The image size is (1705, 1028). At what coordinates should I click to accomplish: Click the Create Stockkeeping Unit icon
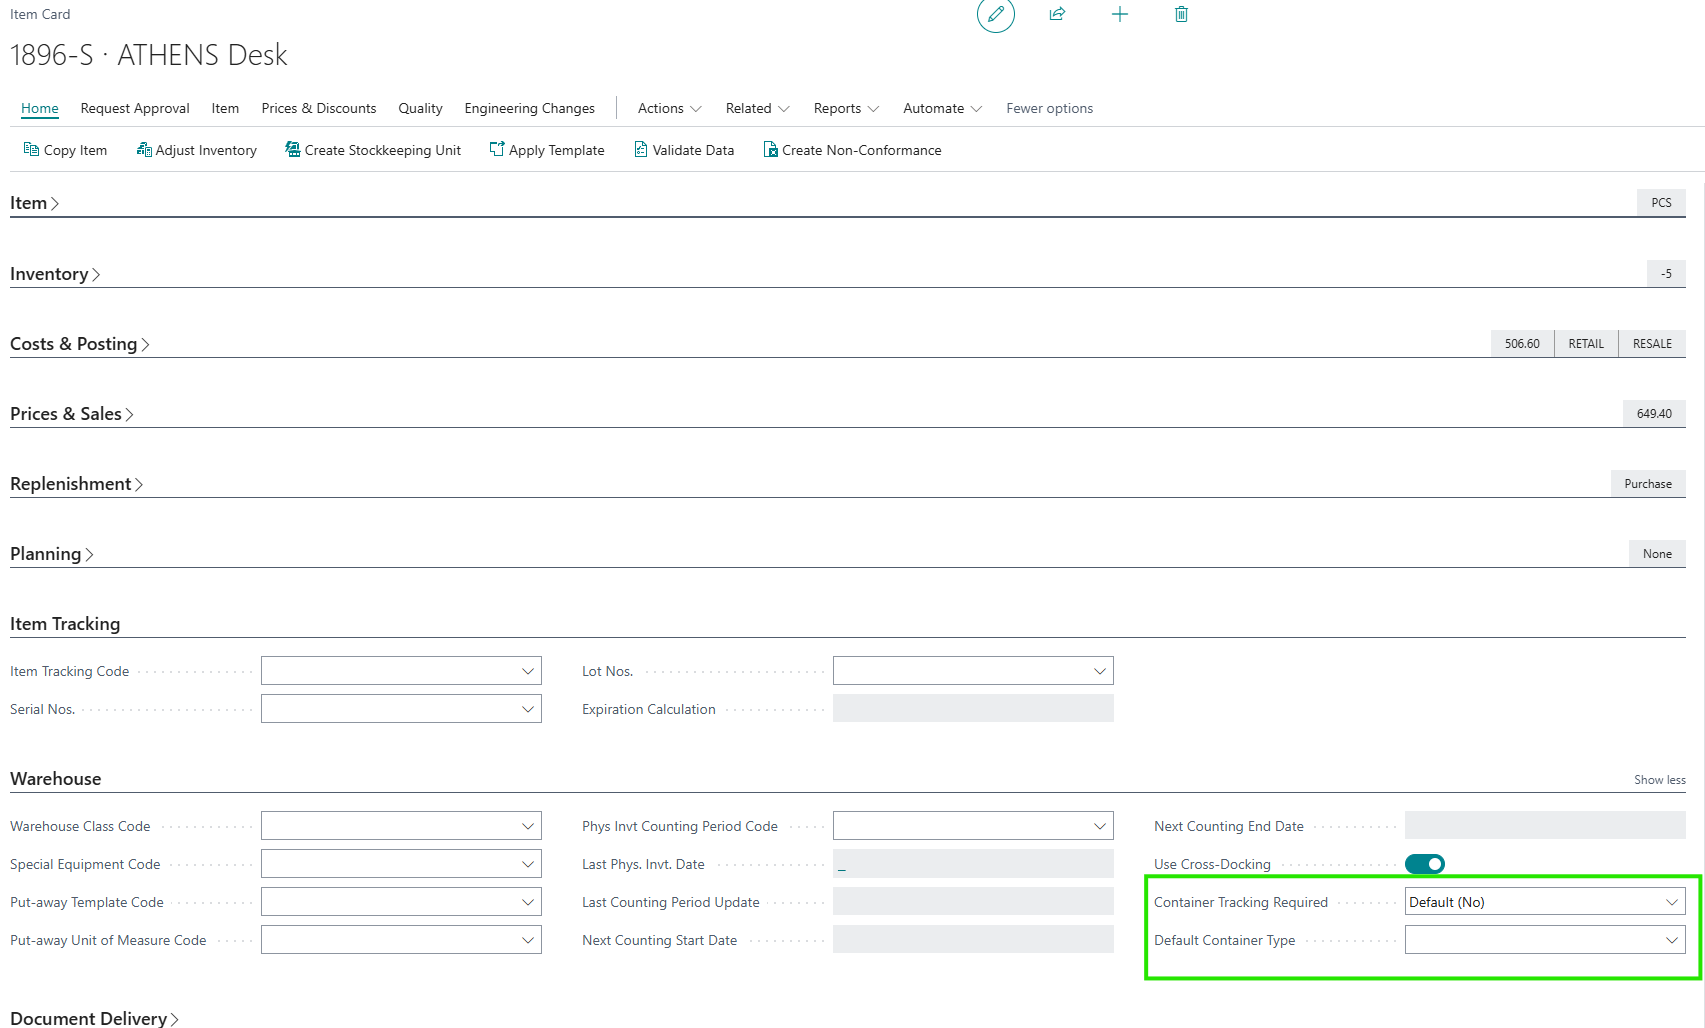pos(292,150)
